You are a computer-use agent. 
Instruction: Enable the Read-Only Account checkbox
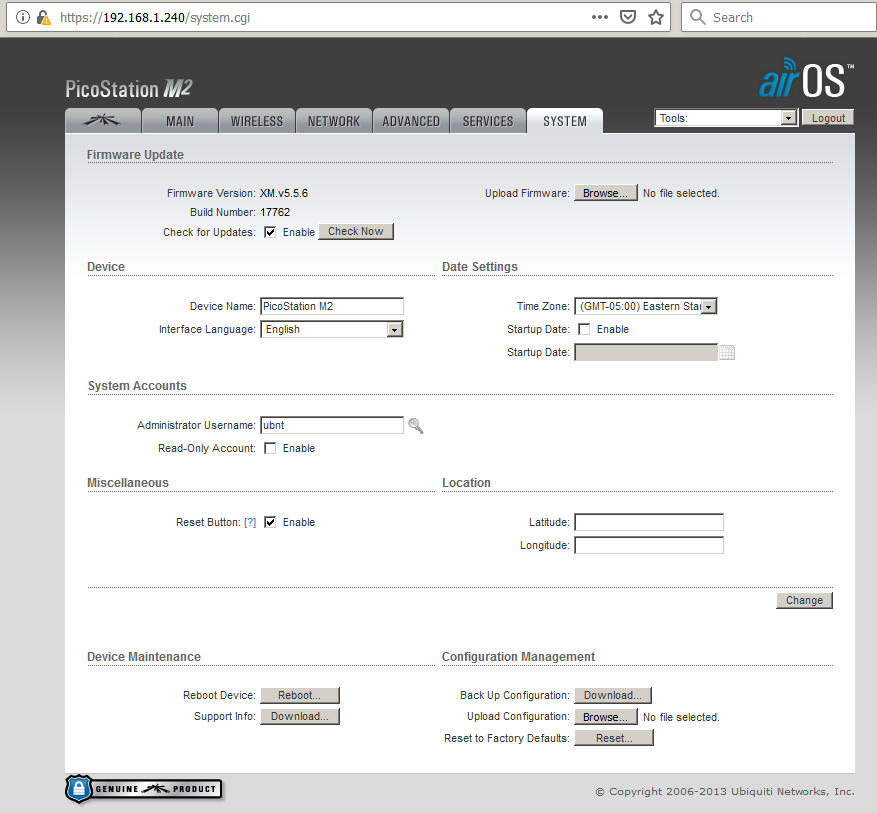tap(270, 449)
